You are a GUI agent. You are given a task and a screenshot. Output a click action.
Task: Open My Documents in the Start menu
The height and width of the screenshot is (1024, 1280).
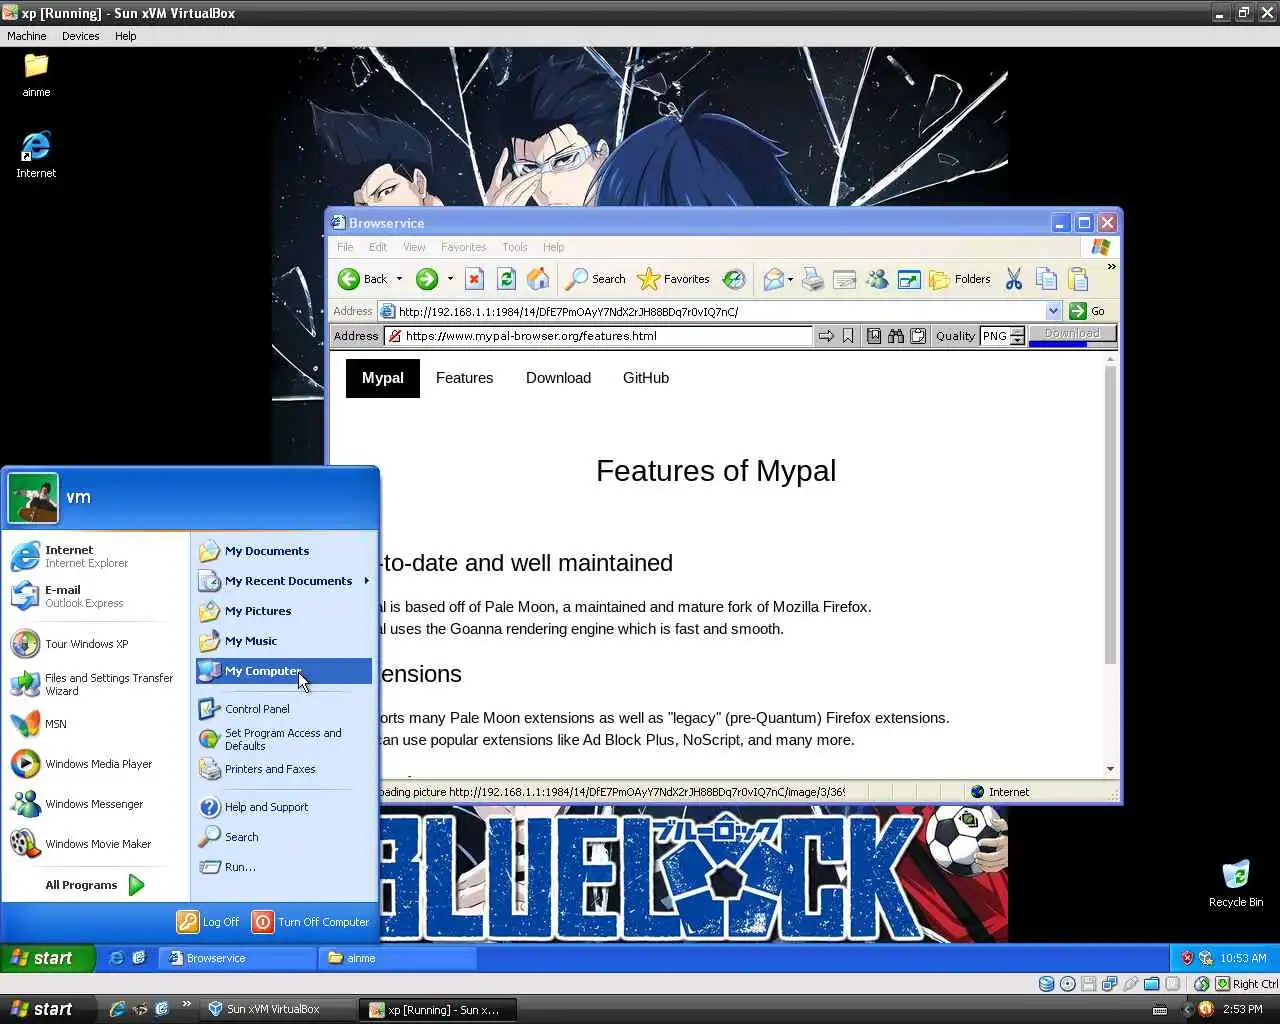(x=284, y=551)
